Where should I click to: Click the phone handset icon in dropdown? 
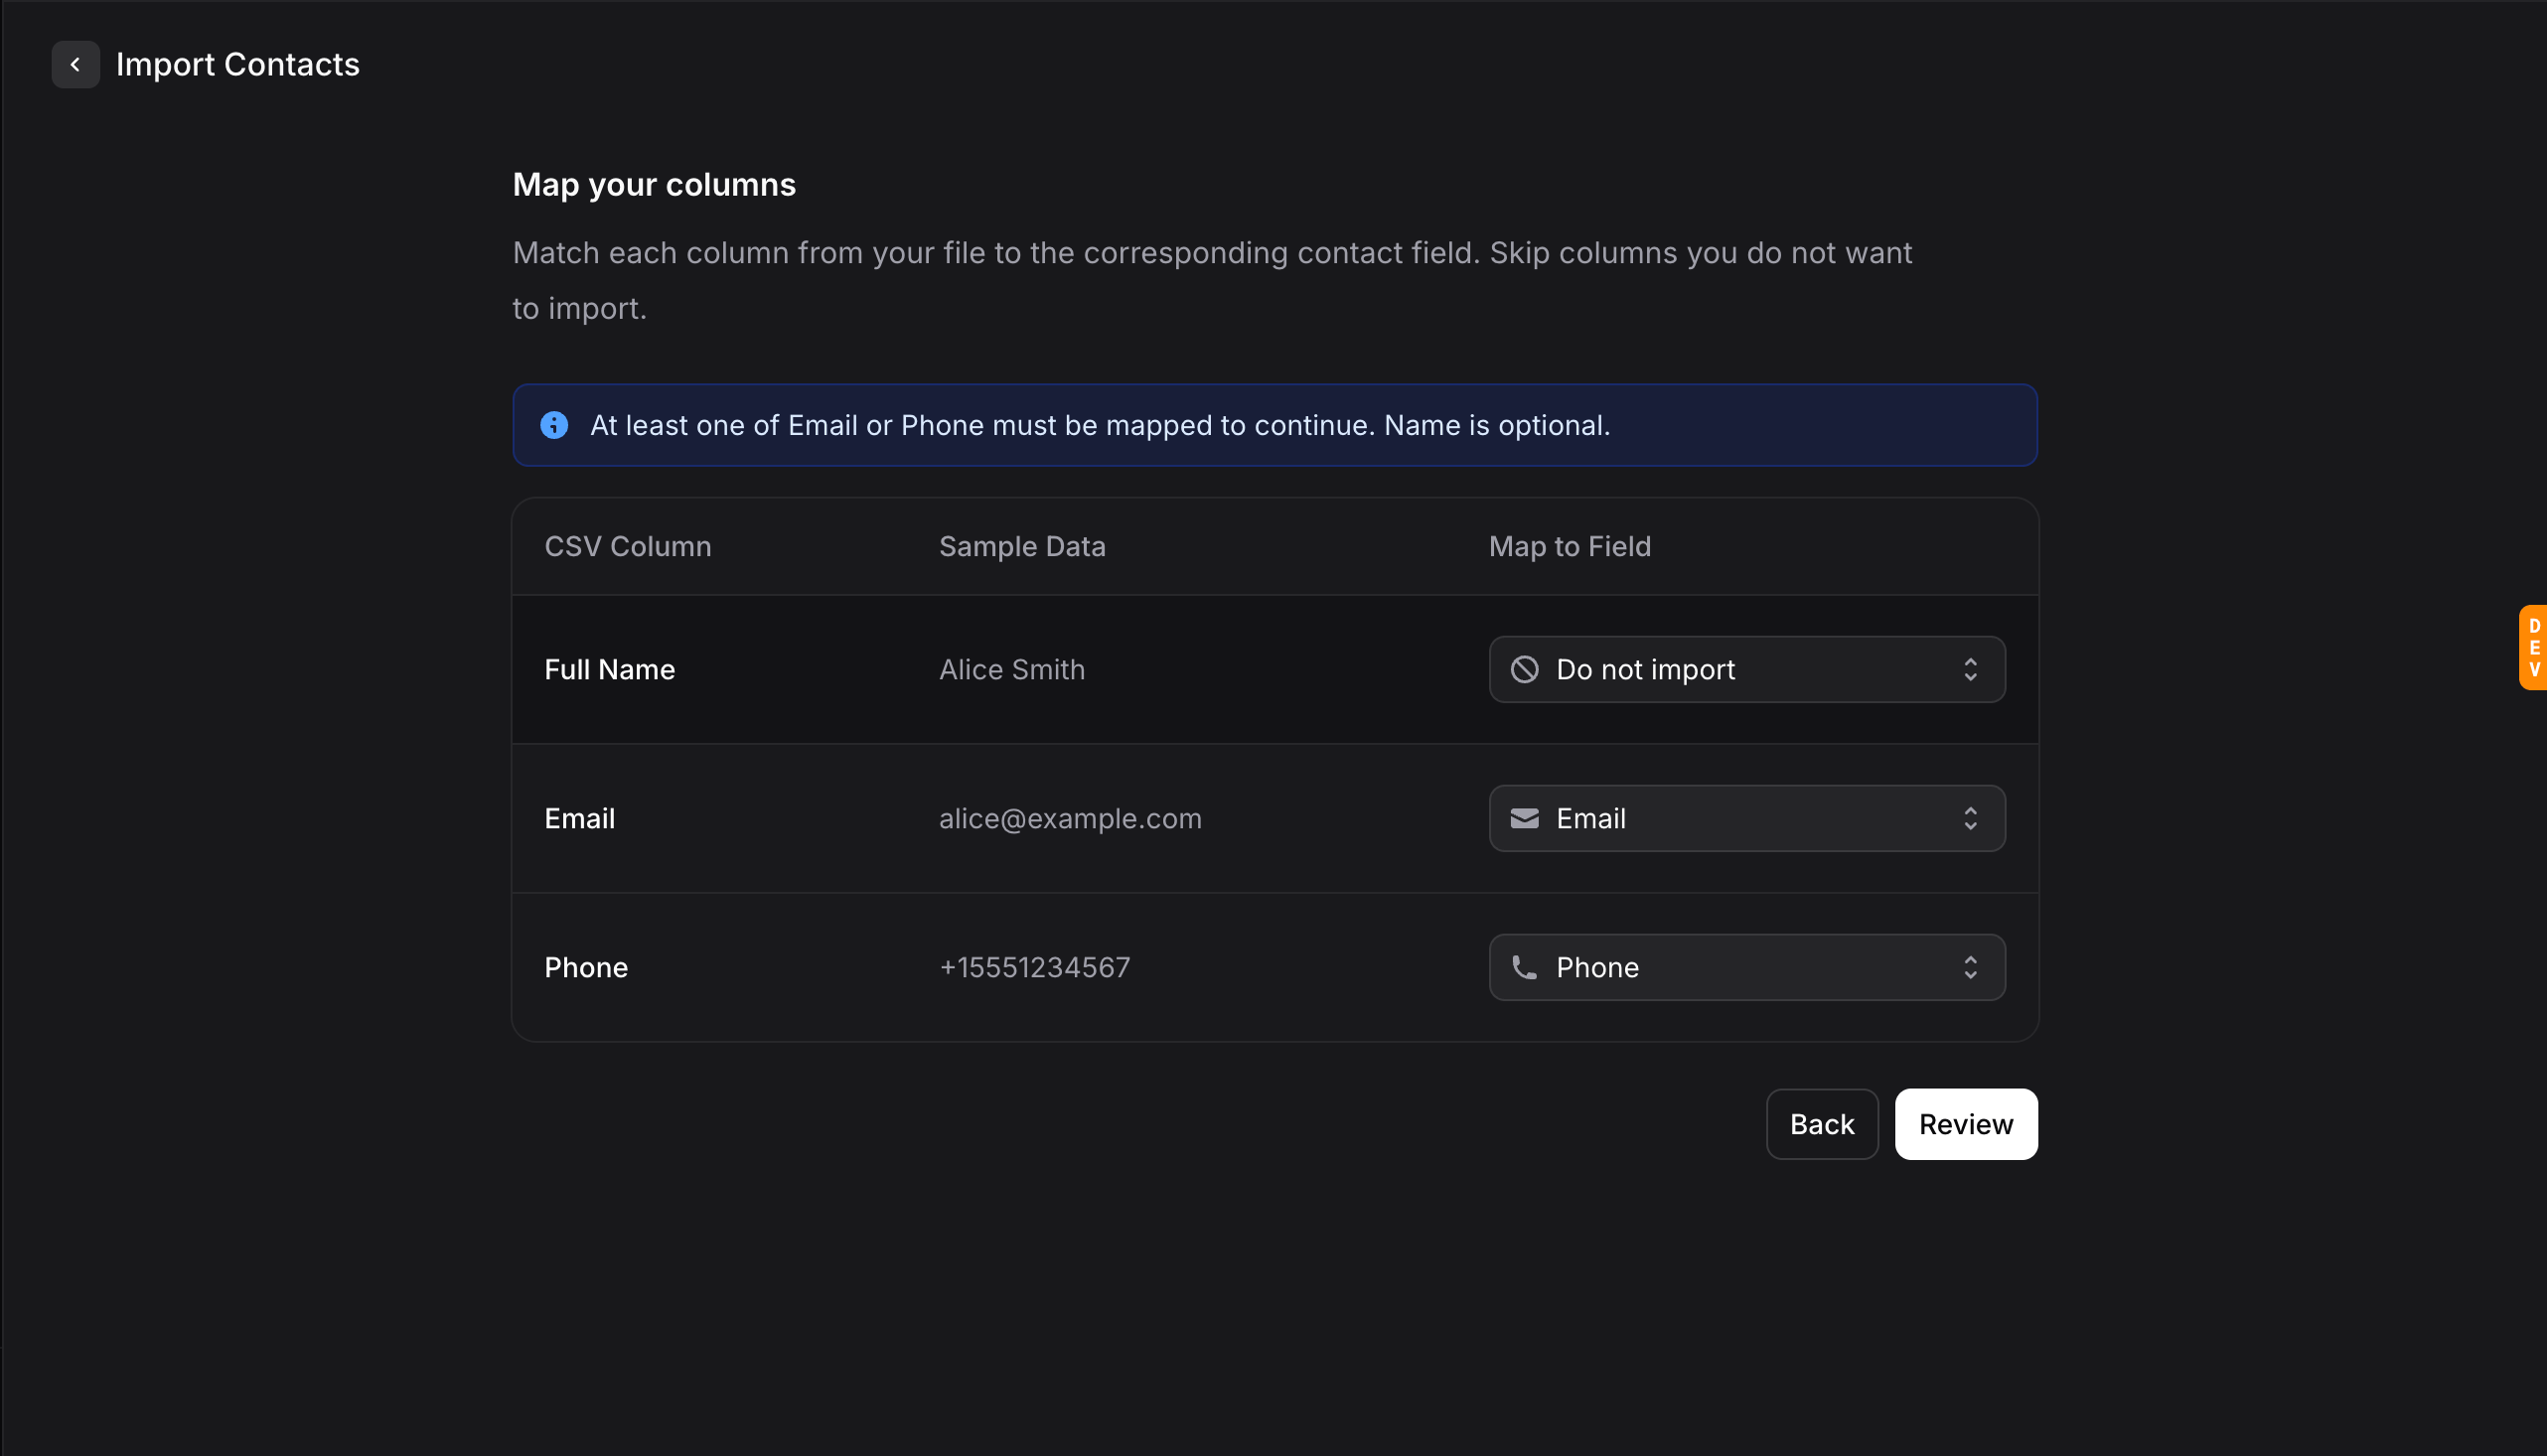click(x=1524, y=967)
